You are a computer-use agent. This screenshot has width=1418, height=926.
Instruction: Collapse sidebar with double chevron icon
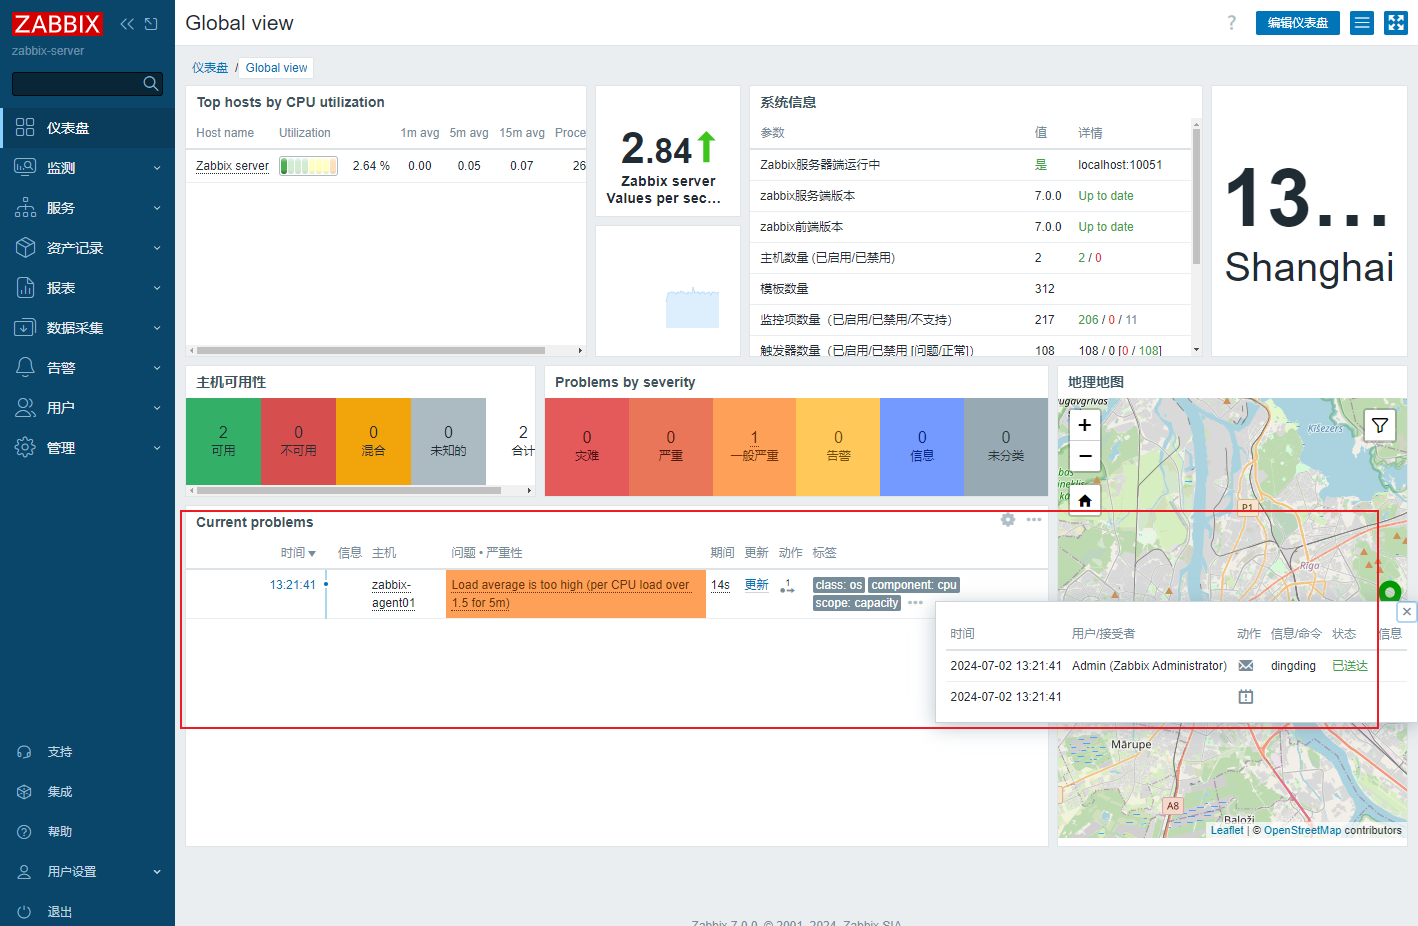click(127, 24)
